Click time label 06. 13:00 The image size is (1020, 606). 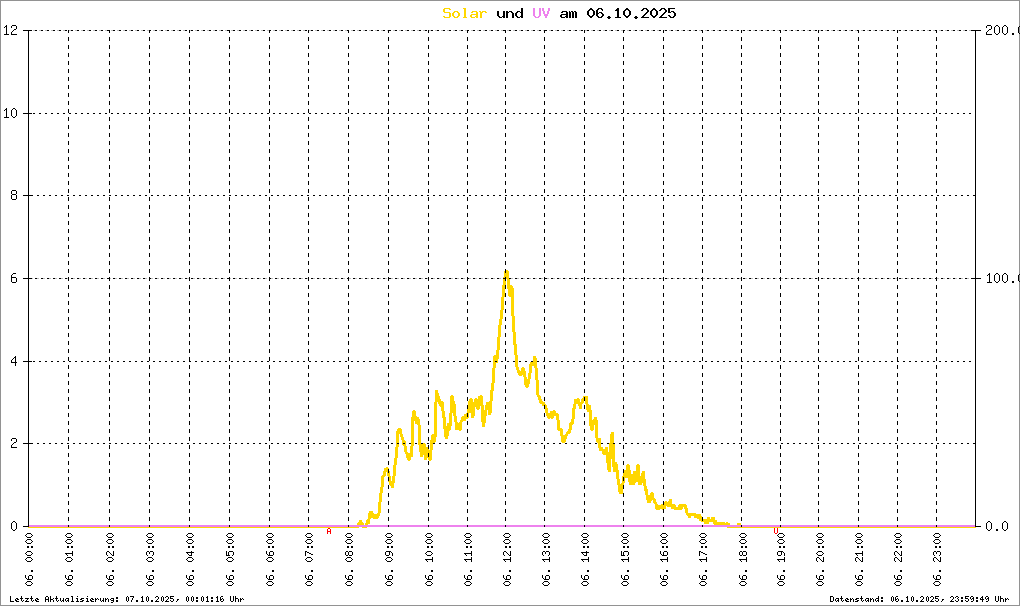point(545,559)
